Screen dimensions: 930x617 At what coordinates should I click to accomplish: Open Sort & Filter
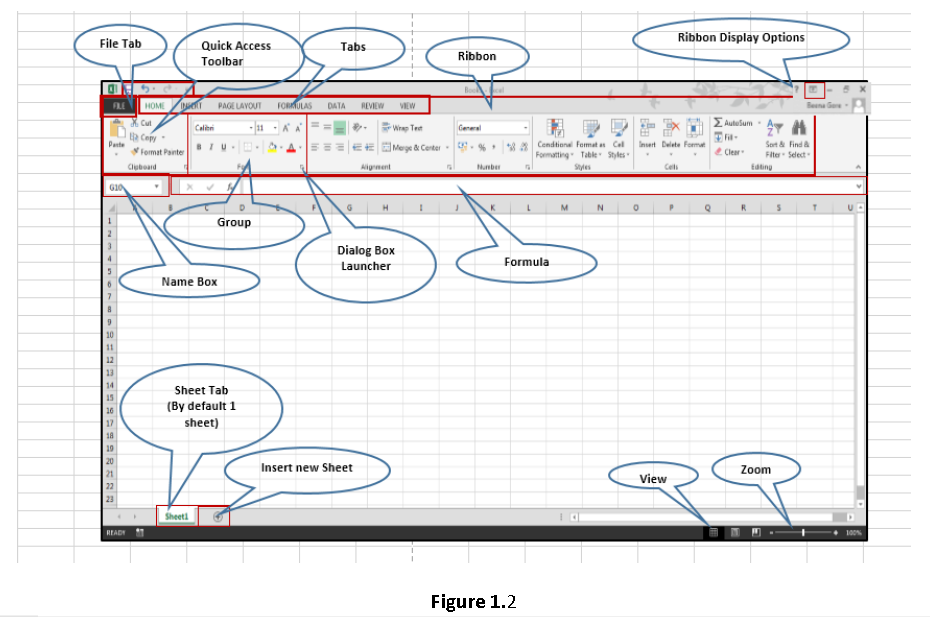[x=775, y=138]
